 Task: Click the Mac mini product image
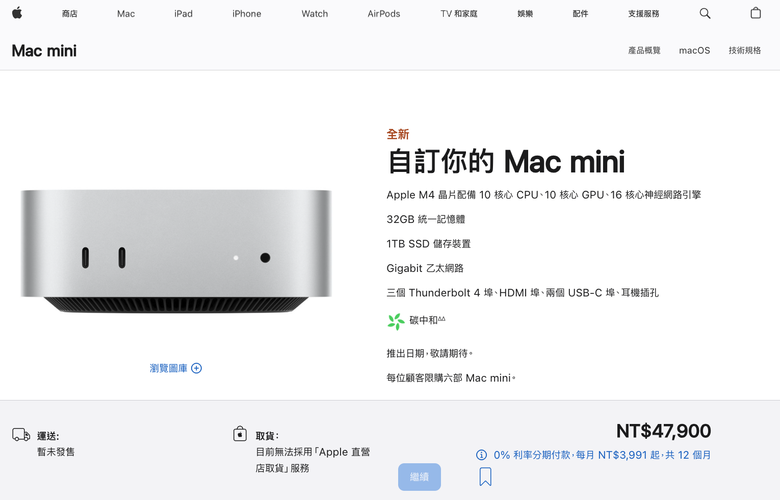[176, 251]
